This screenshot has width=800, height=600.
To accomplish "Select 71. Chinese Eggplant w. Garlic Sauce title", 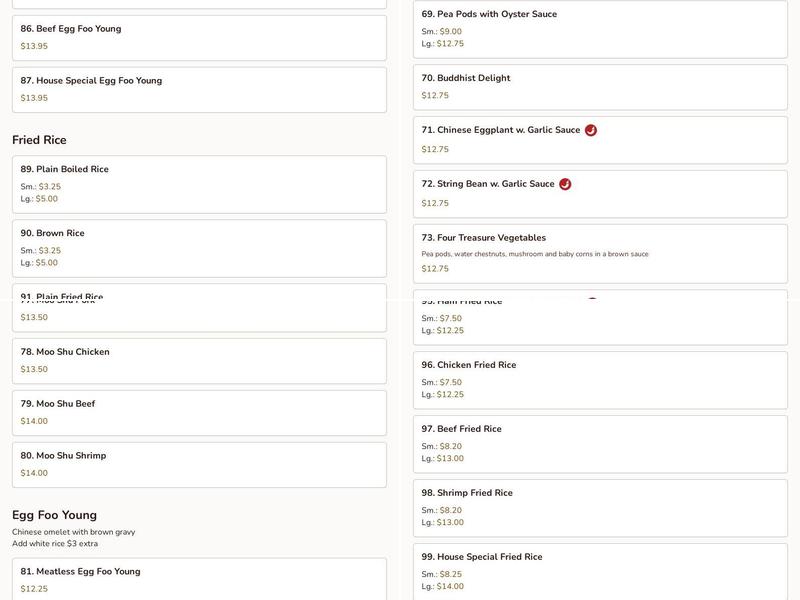I will [500, 130].
